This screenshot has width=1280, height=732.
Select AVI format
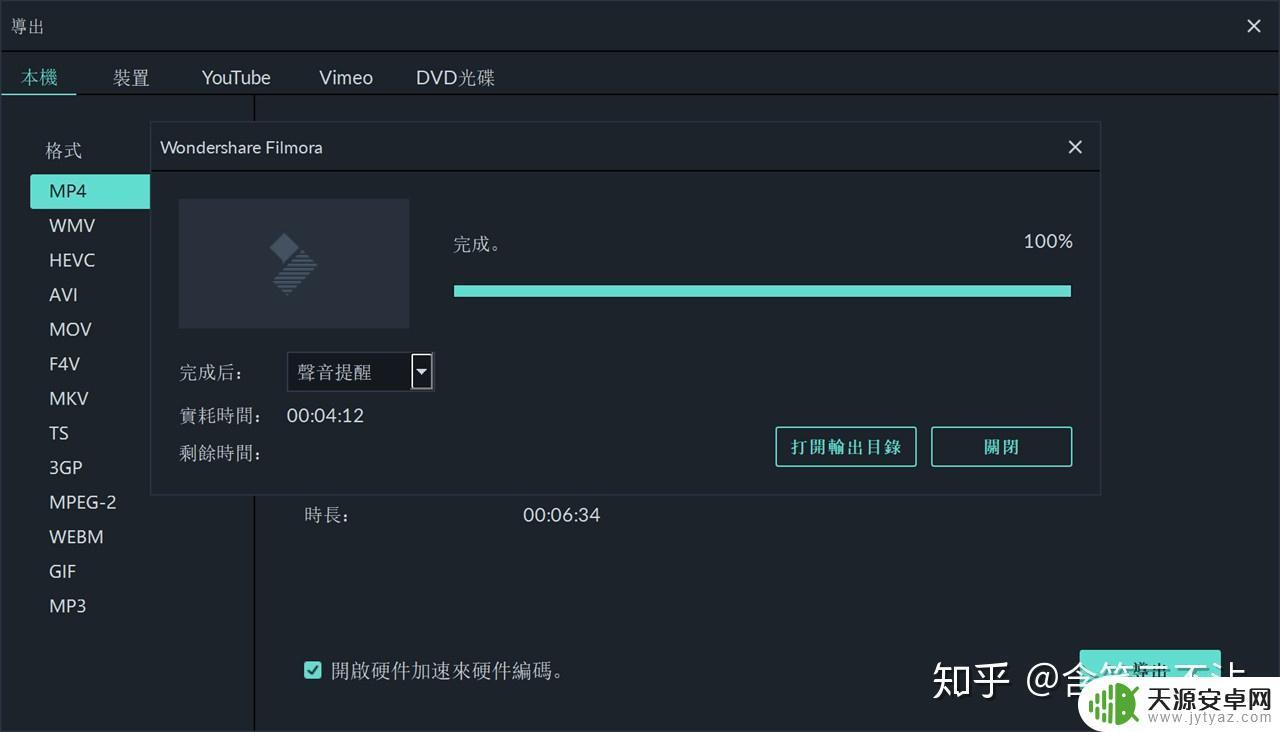[x=63, y=295]
